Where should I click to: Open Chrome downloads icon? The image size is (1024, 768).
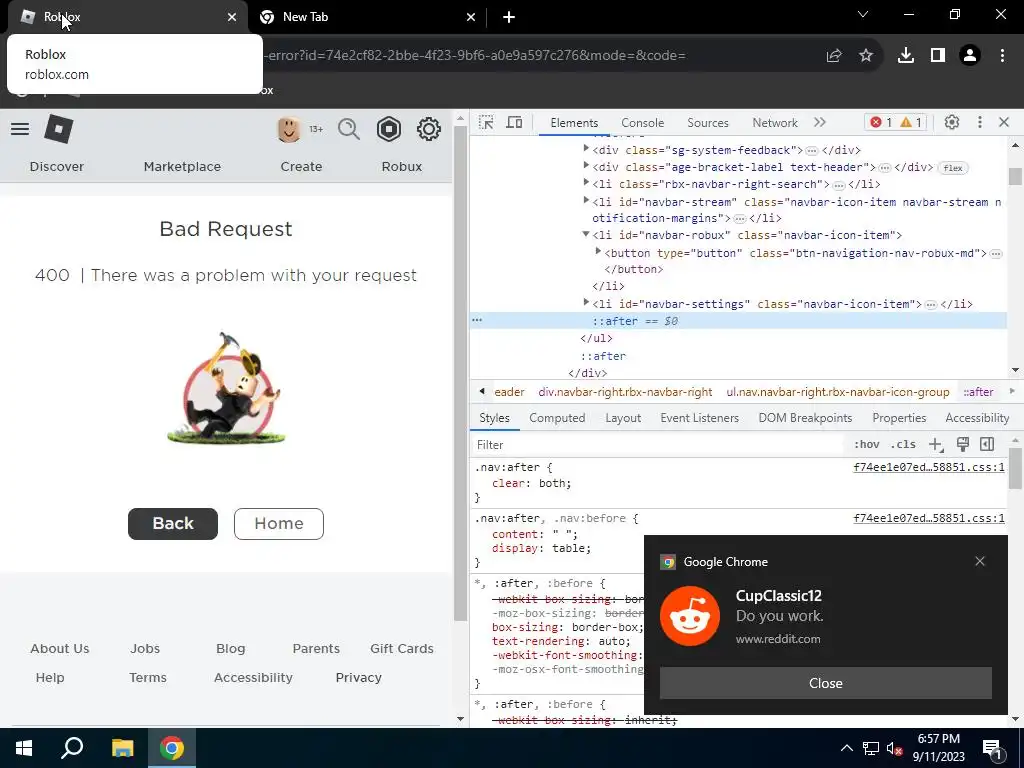906,56
